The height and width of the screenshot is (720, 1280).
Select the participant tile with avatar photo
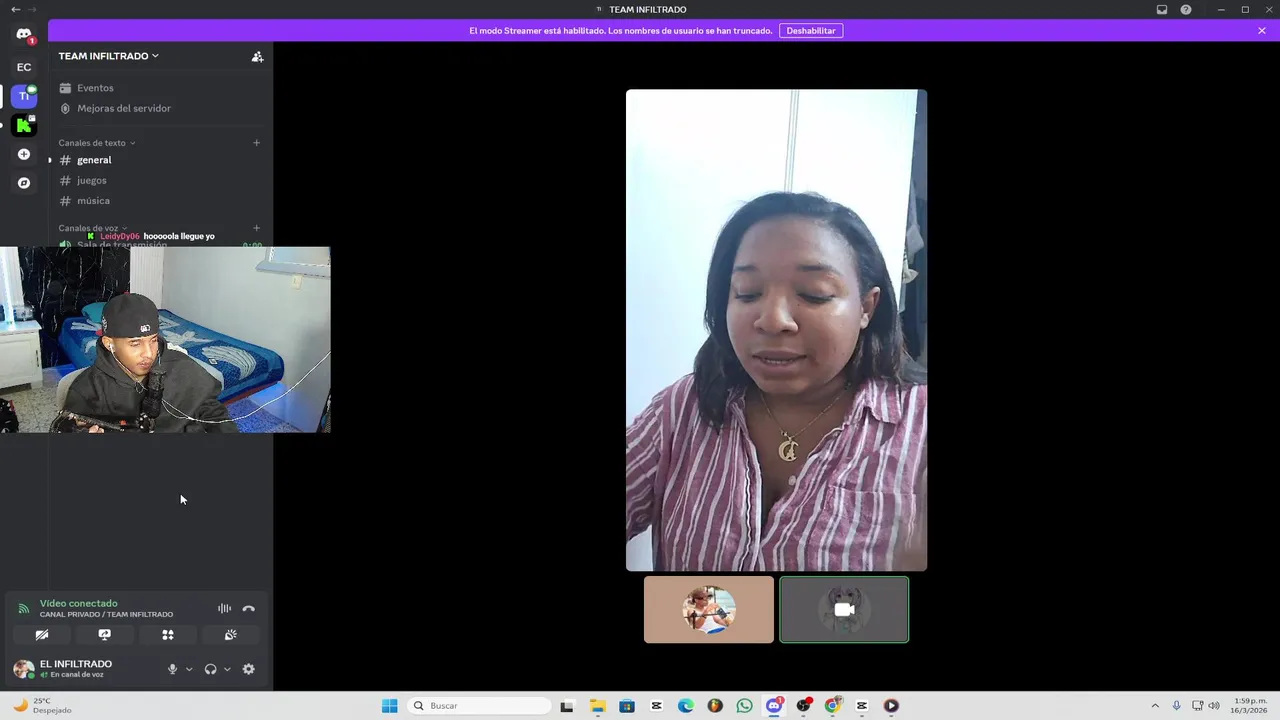tap(709, 609)
